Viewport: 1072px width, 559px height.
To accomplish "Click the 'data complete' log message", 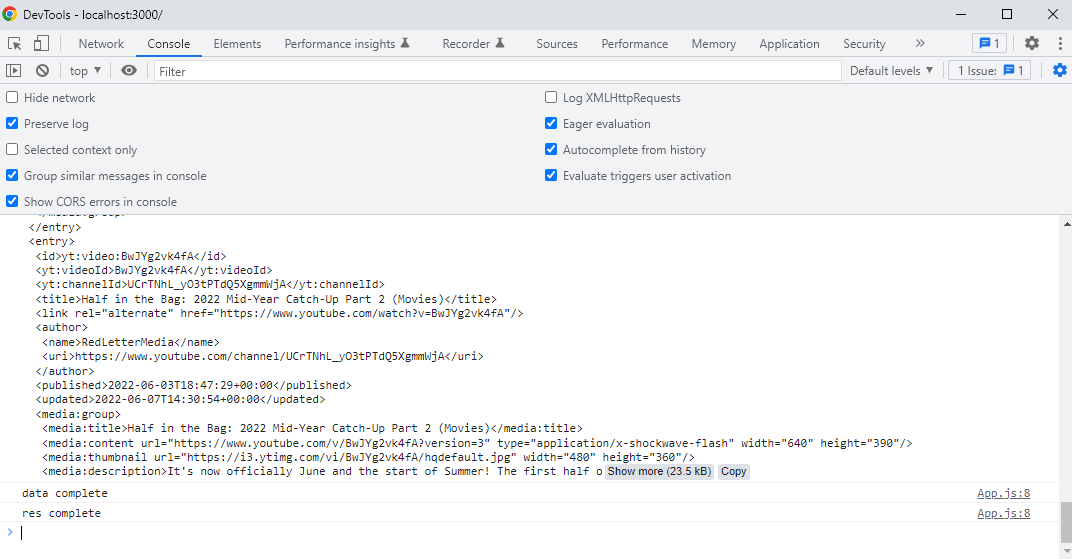I will coord(64,493).
